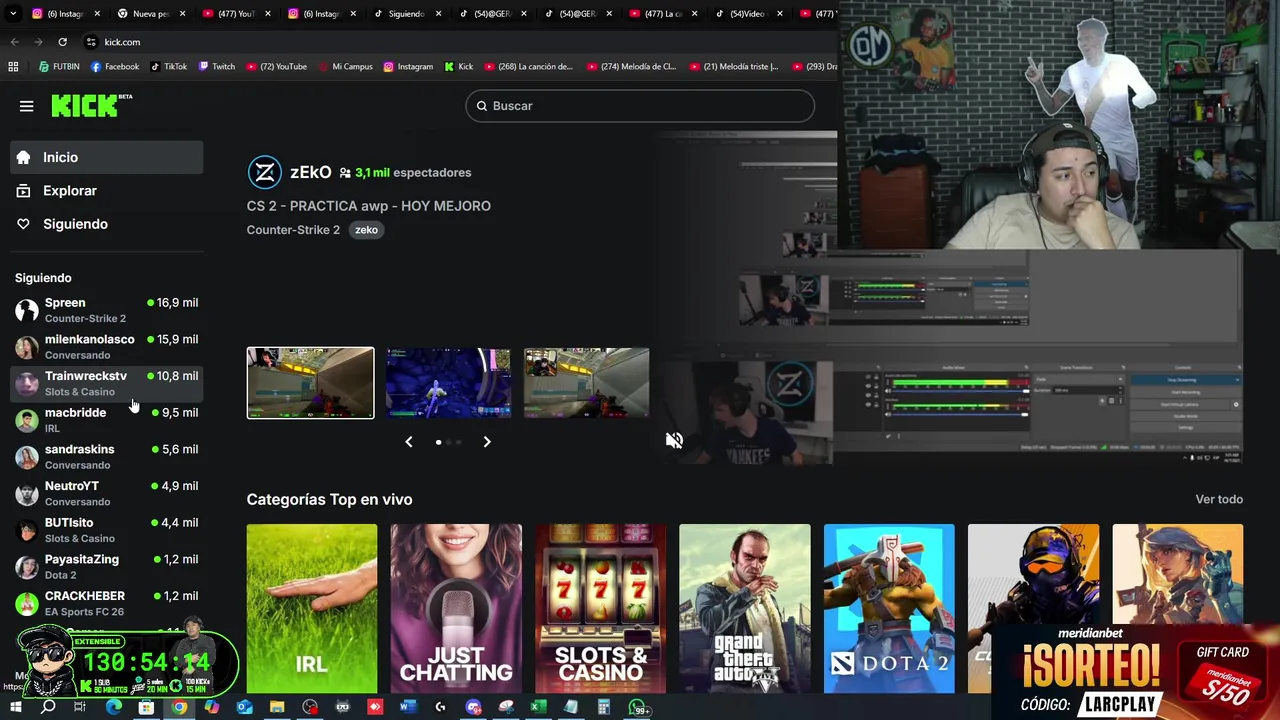
Task: Unmute the featured stream preview
Action: 674,440
